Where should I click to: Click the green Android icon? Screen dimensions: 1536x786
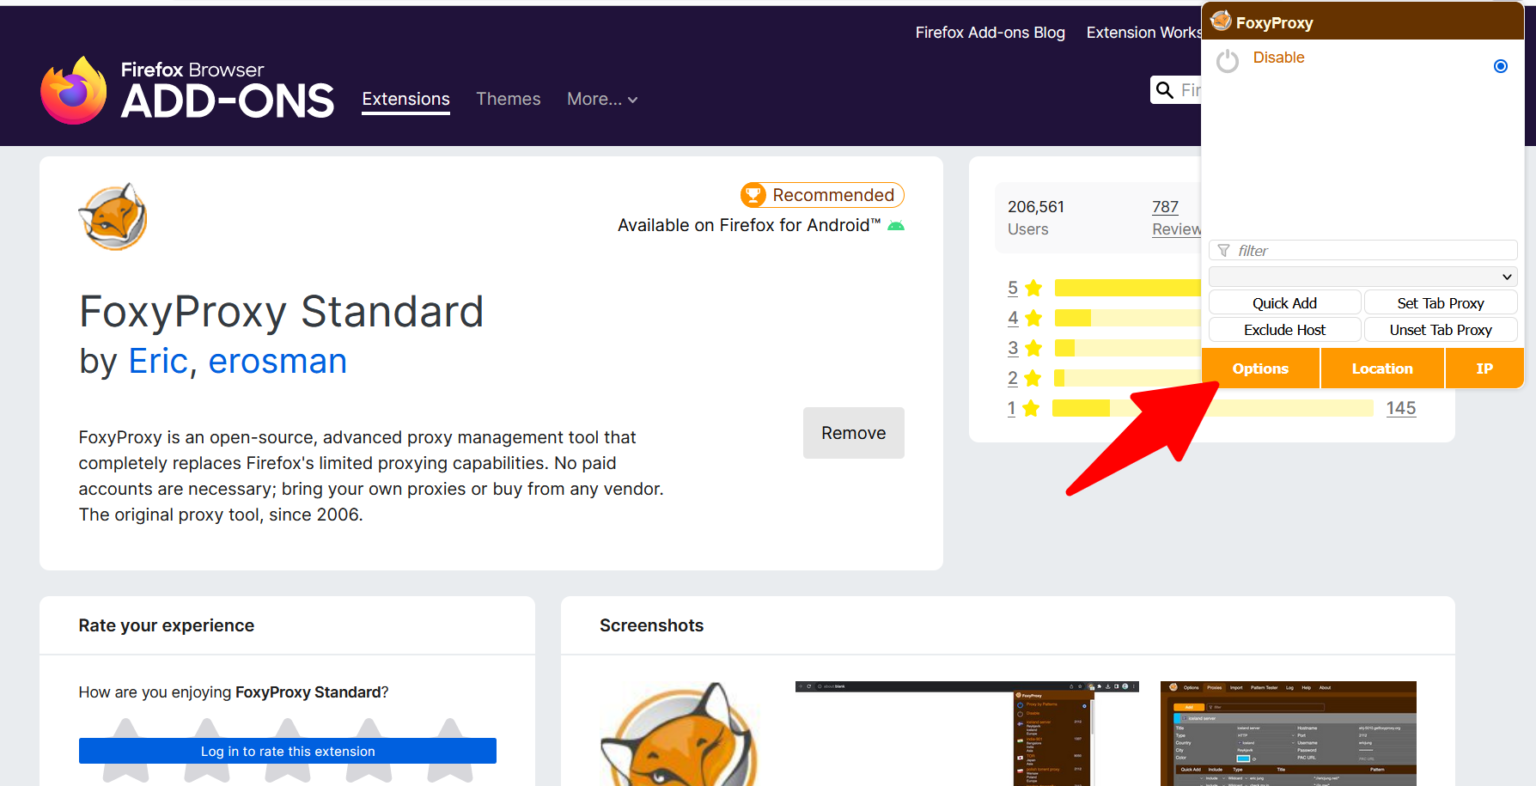coord(896,226)
